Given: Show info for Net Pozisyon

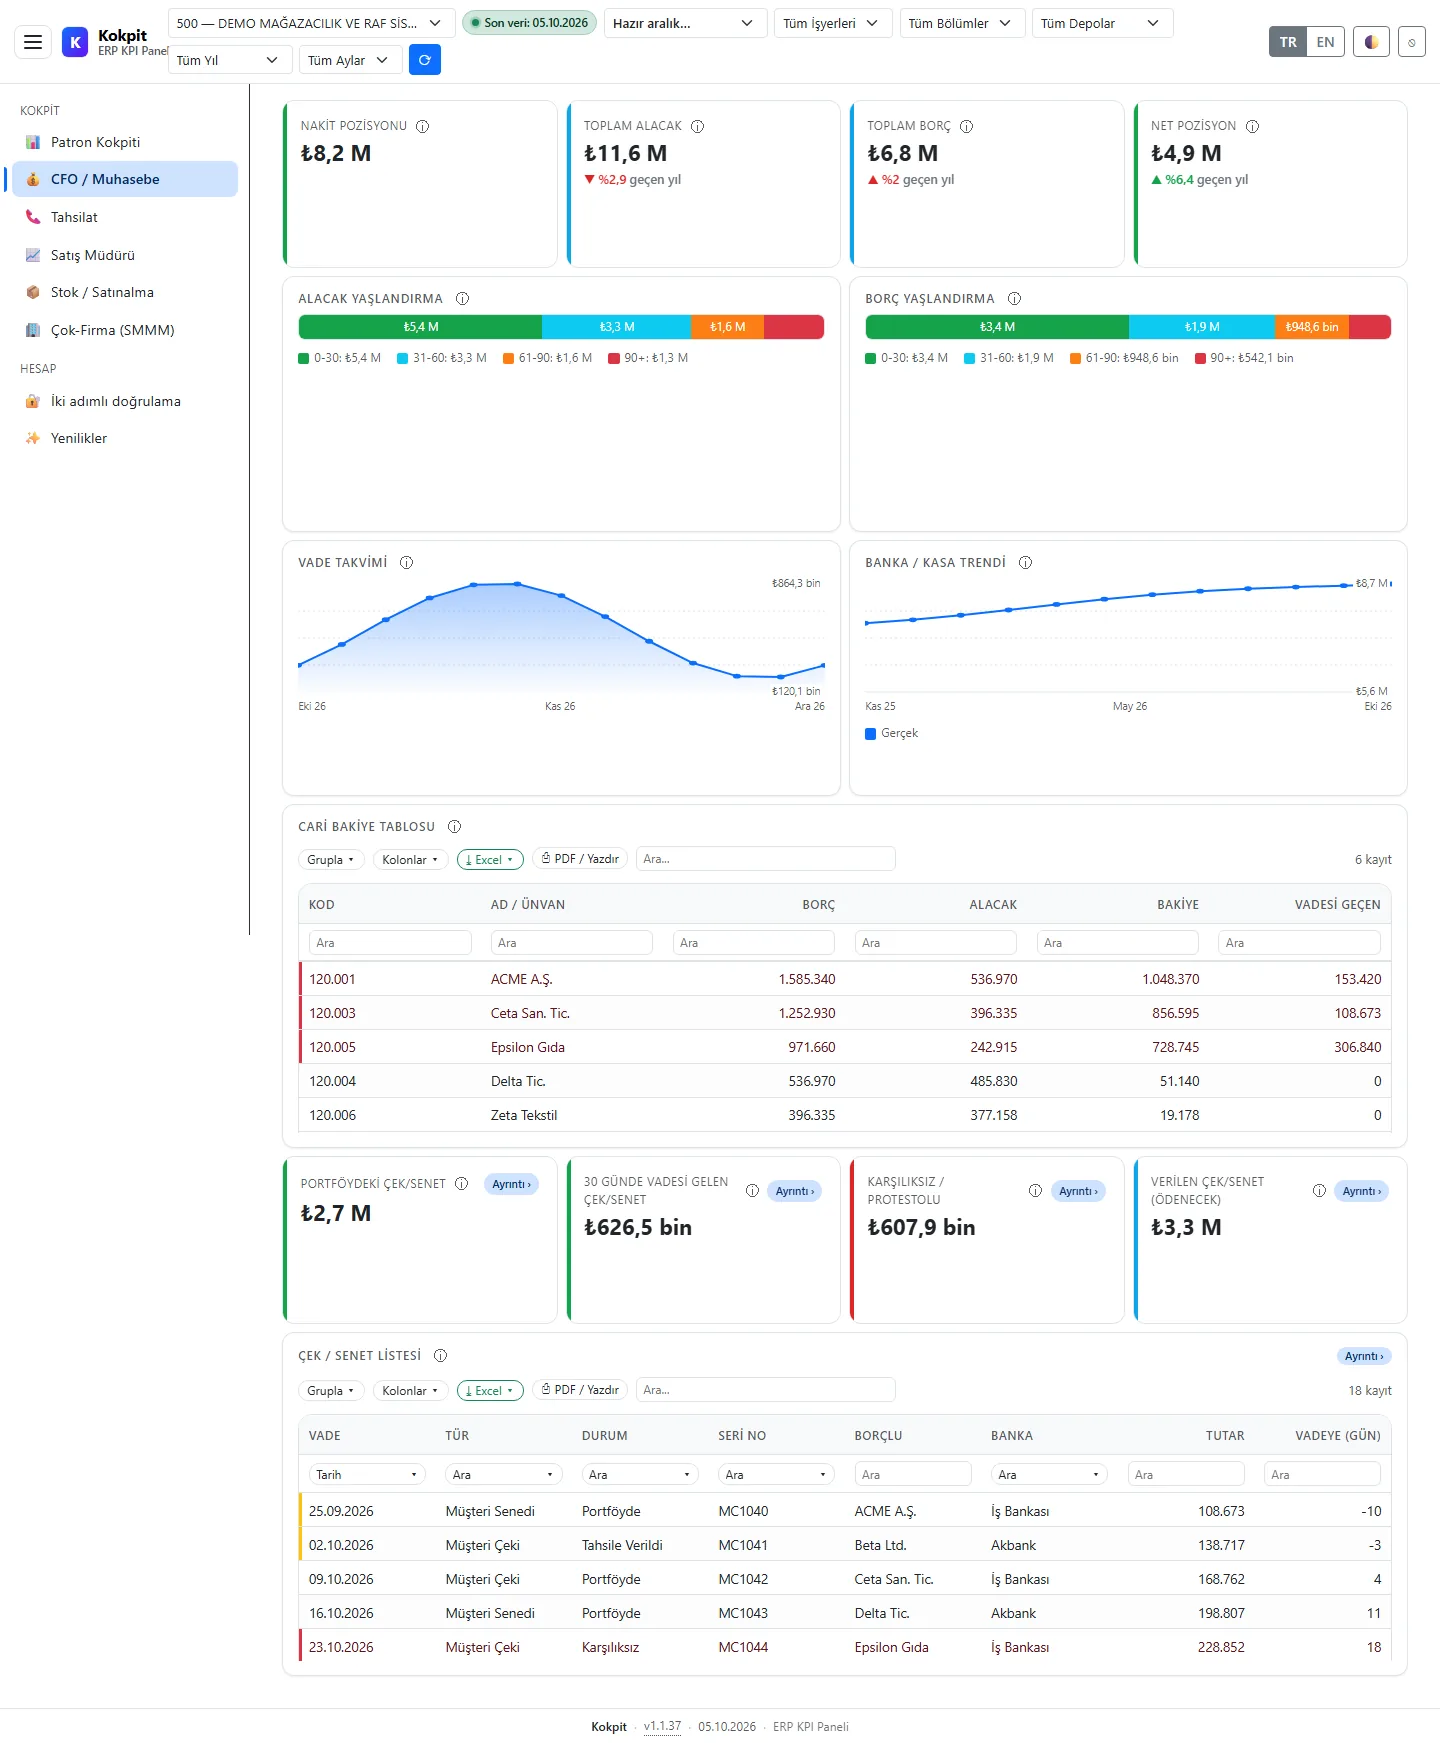Looking at the screenshot, I should (1253, 126).
